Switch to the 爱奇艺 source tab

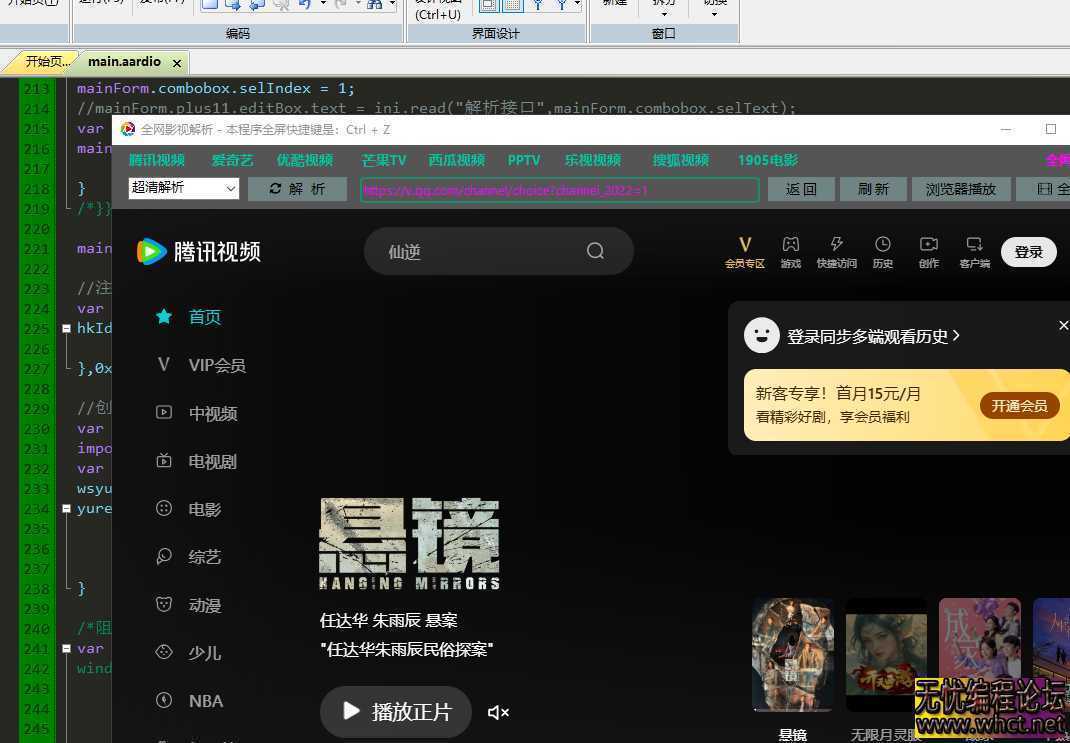(x=232, y=159)
